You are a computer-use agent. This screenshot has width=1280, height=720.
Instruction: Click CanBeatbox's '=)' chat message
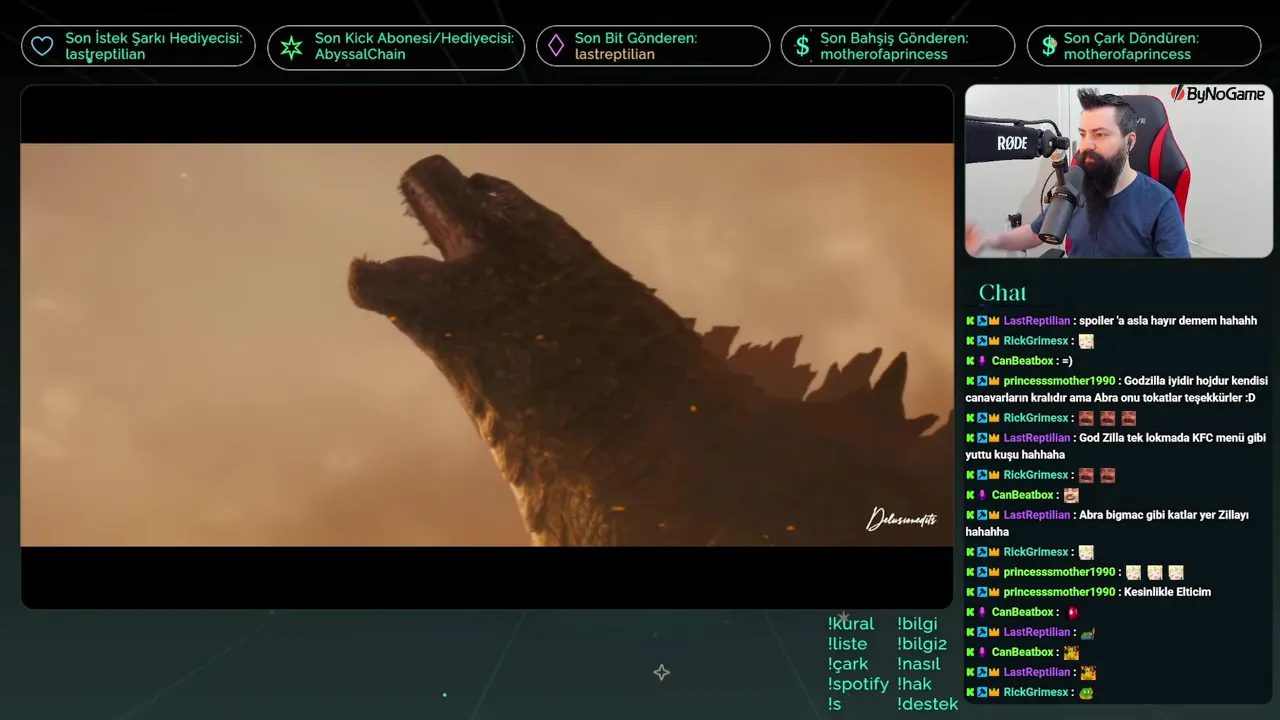coord(1019,361)
